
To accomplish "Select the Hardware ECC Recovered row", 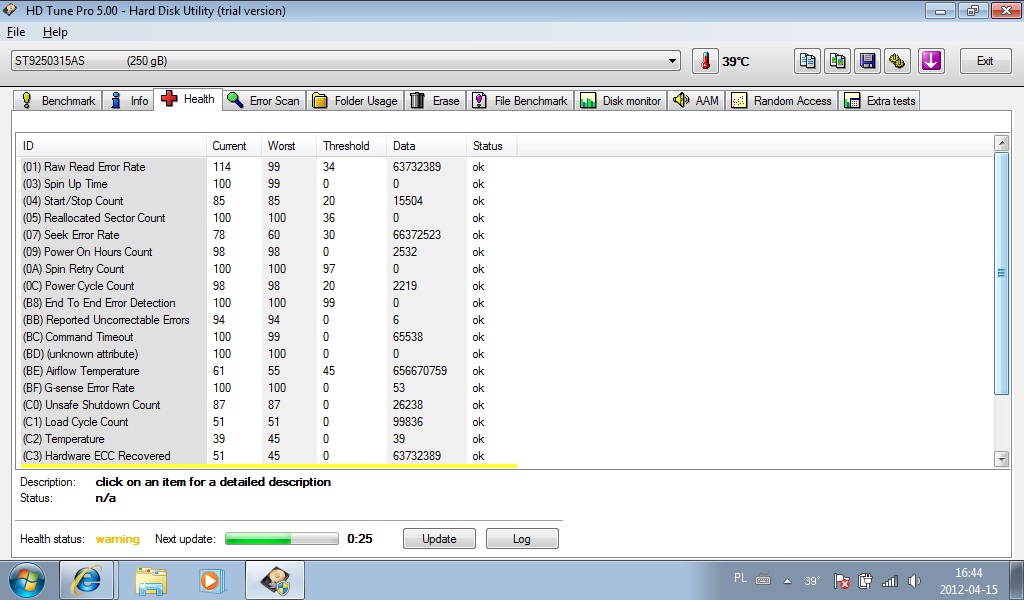I will pos(268,456).
